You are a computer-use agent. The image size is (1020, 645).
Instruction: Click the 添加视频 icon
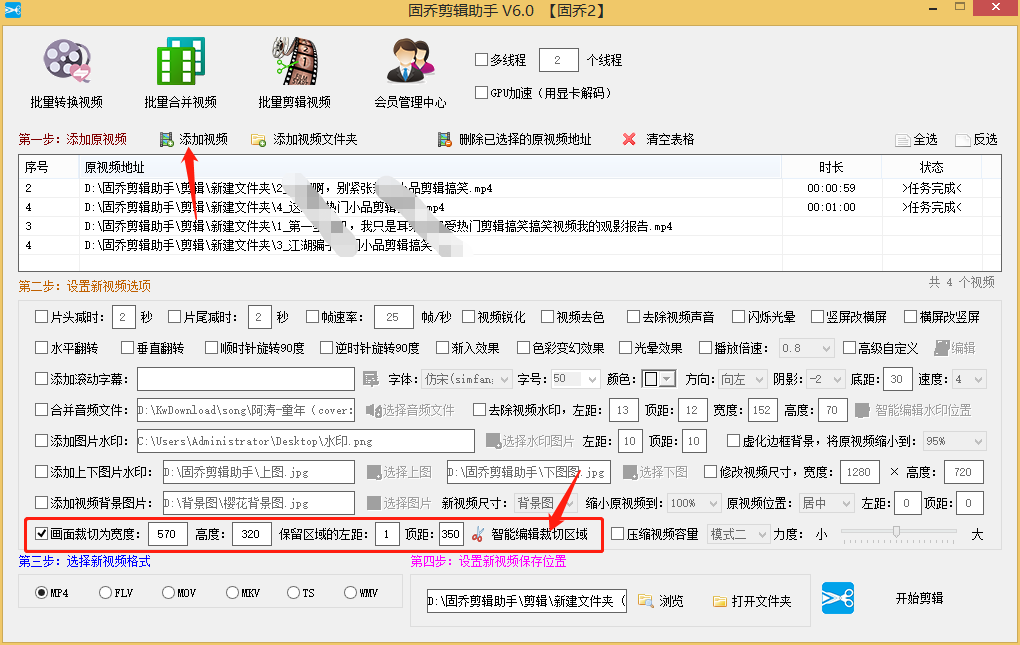click(x=167, y=139)
